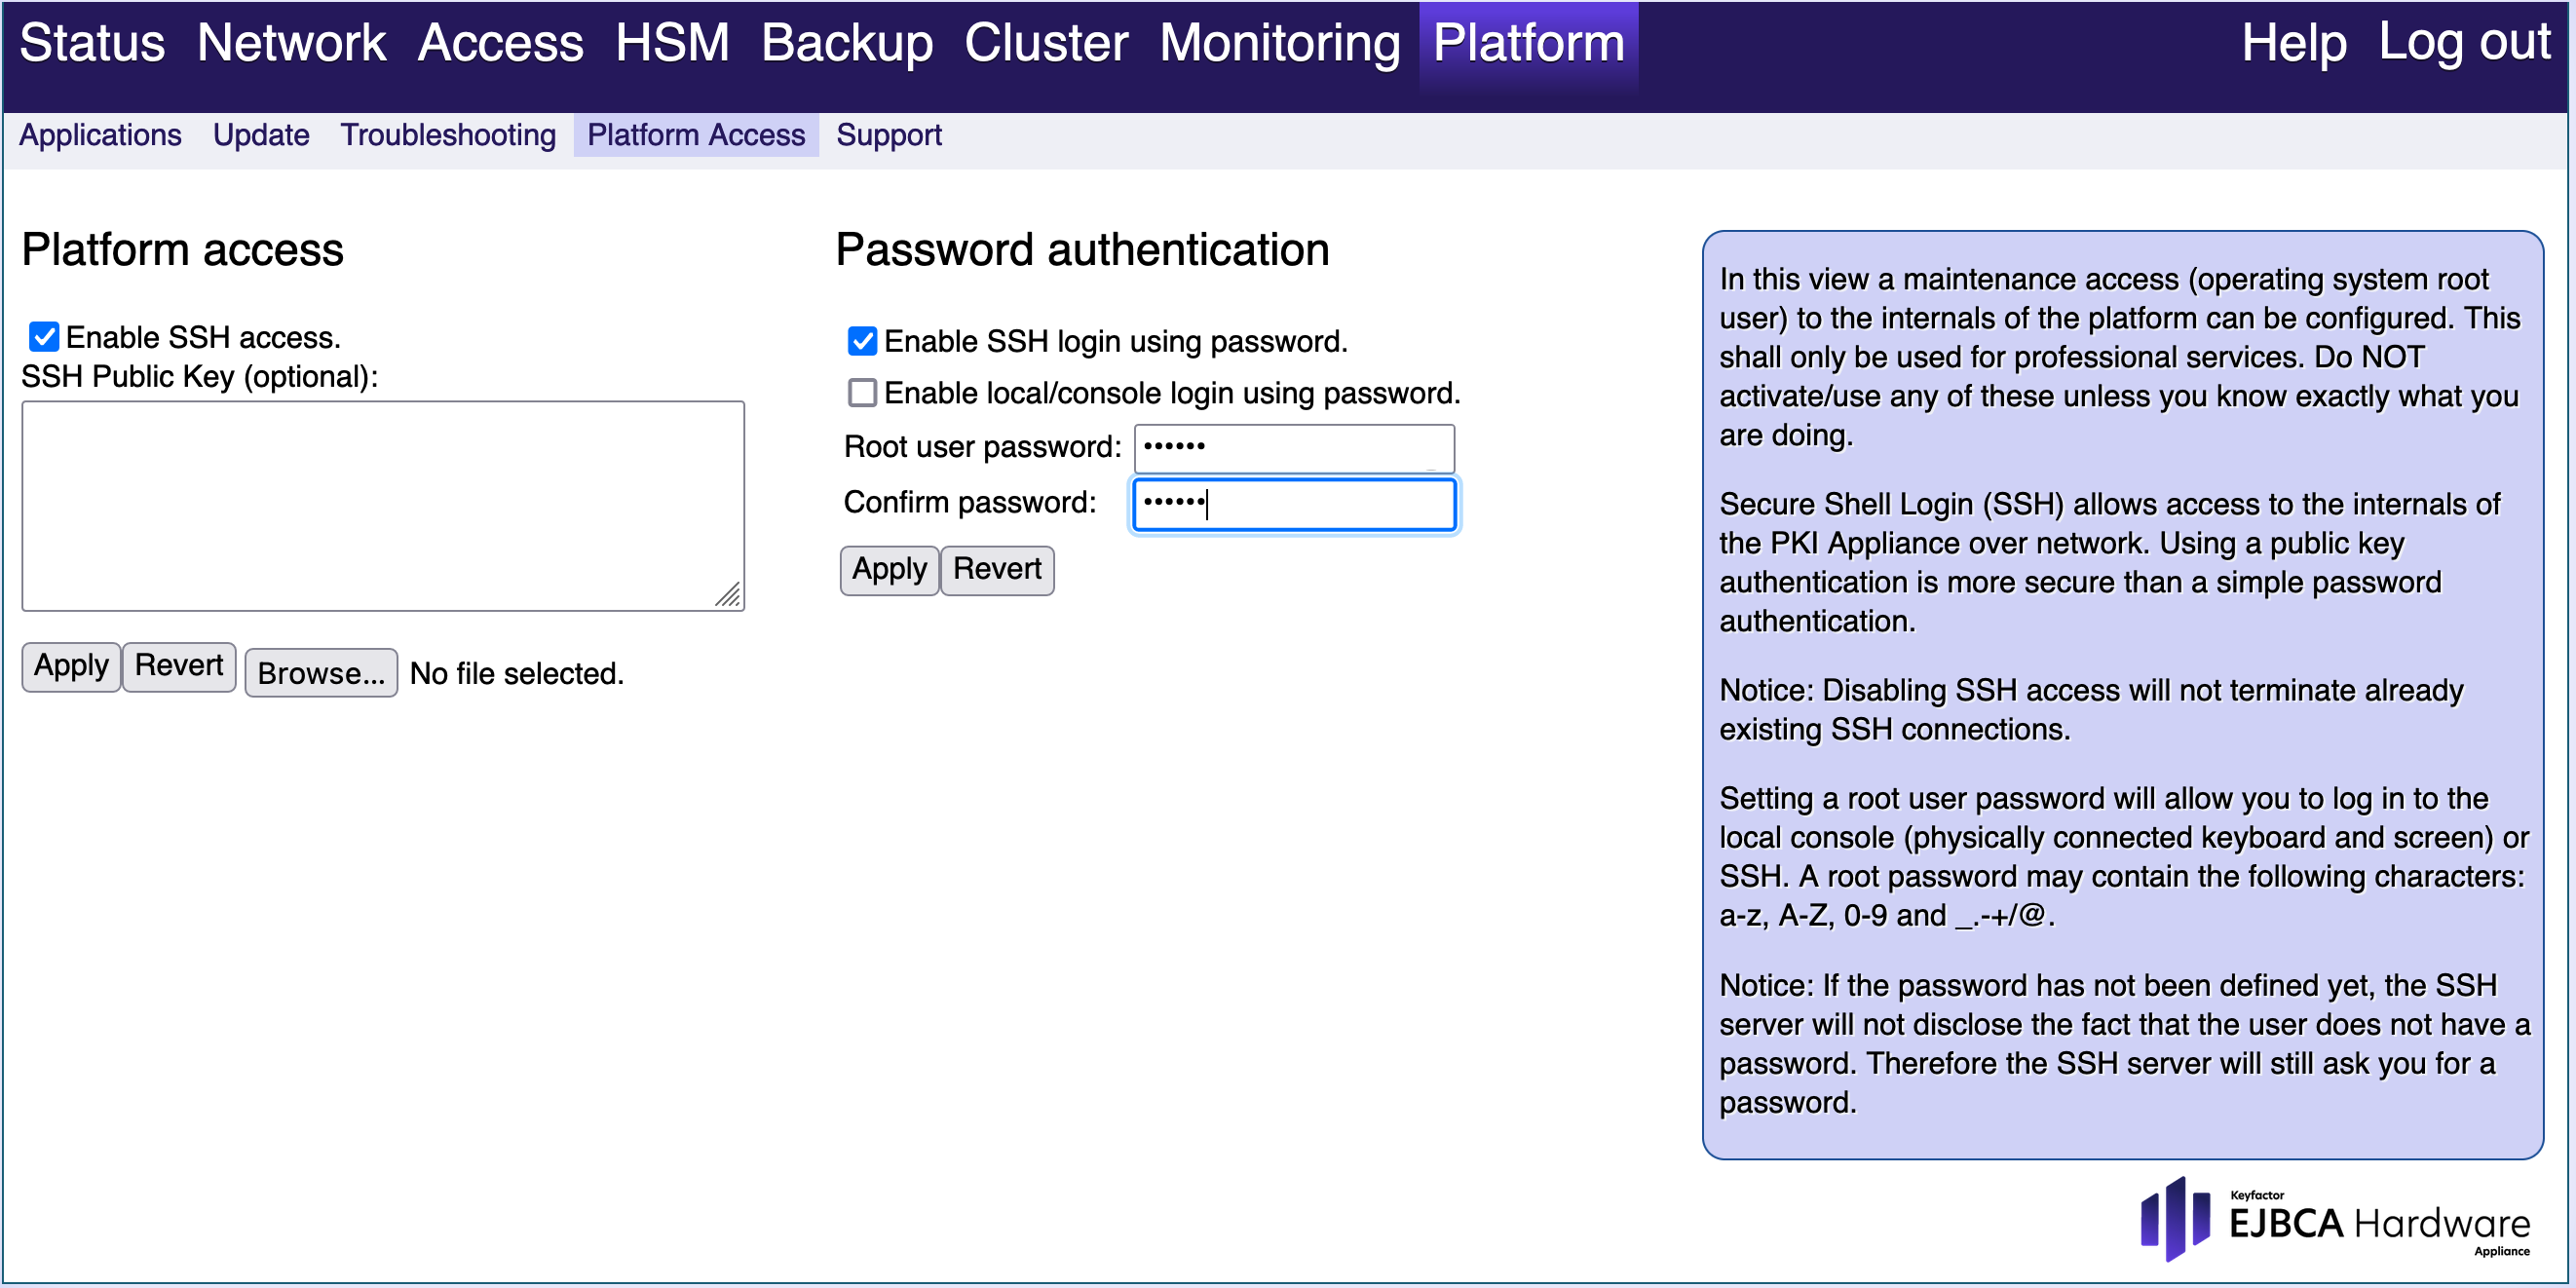Disable SSH login using password
This screenshot has height=1288, width=2576.
pyautogui.click(x=862, y=341)
